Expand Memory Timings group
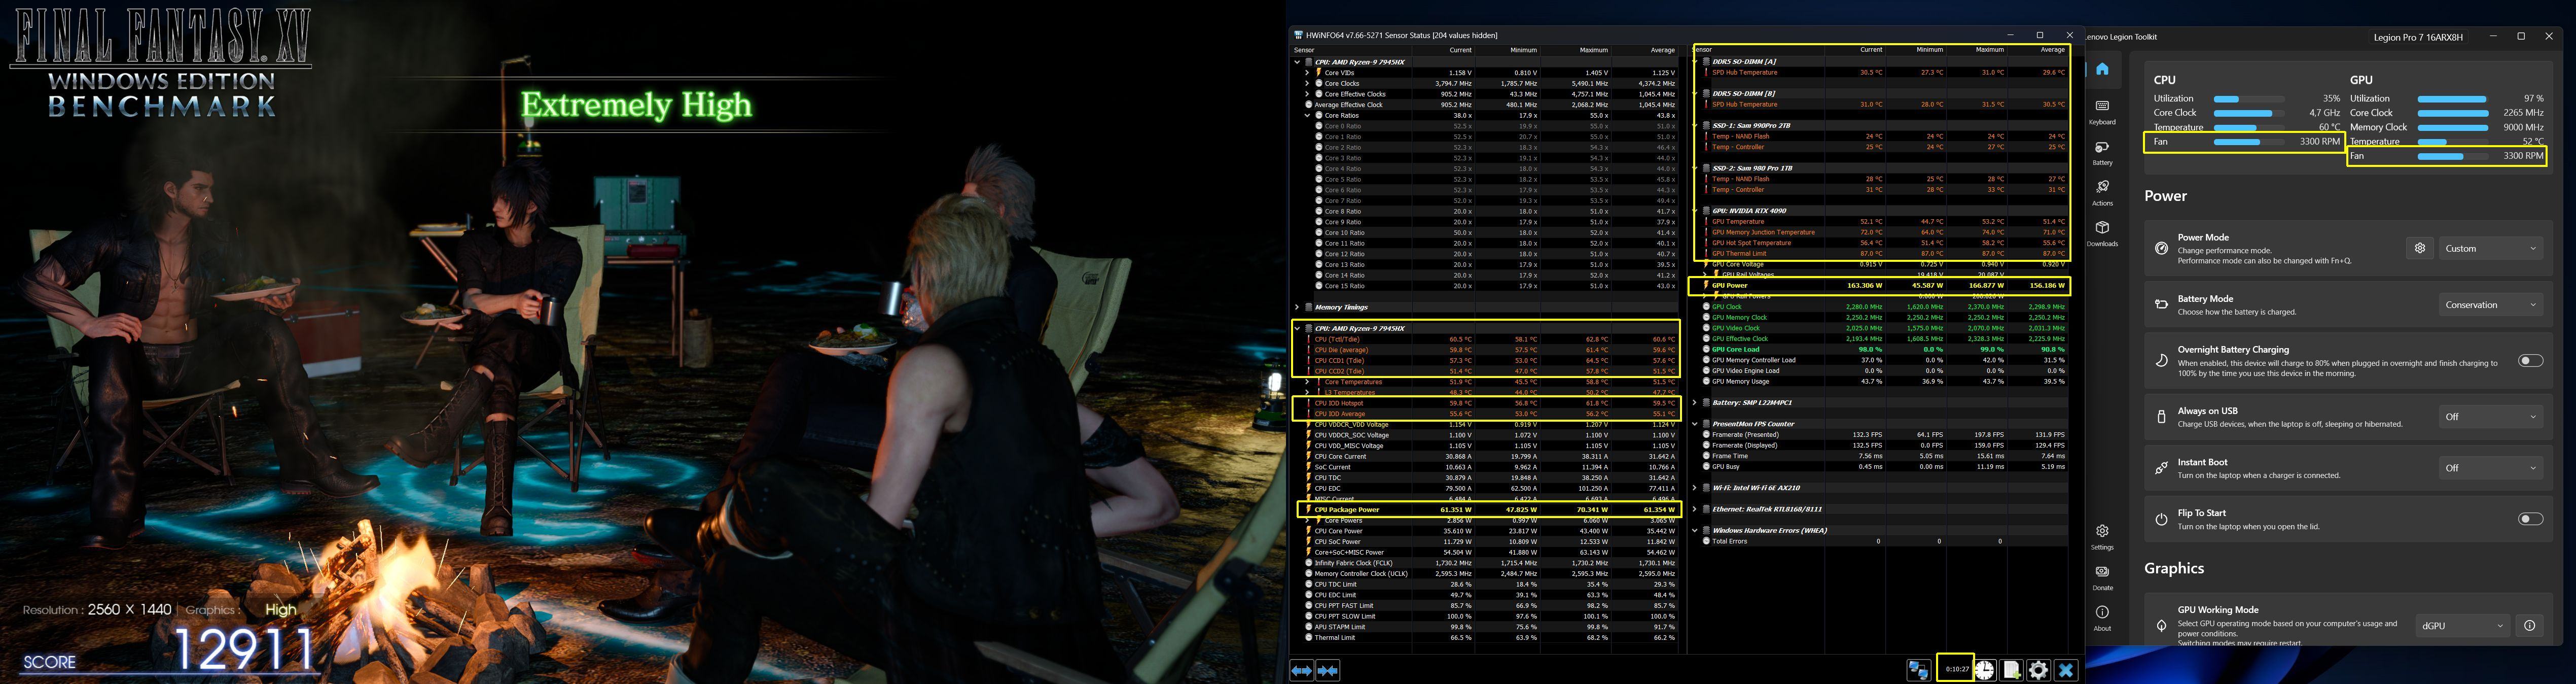The width and height of the screenshot is (2576, 684). pos(1297,307)
